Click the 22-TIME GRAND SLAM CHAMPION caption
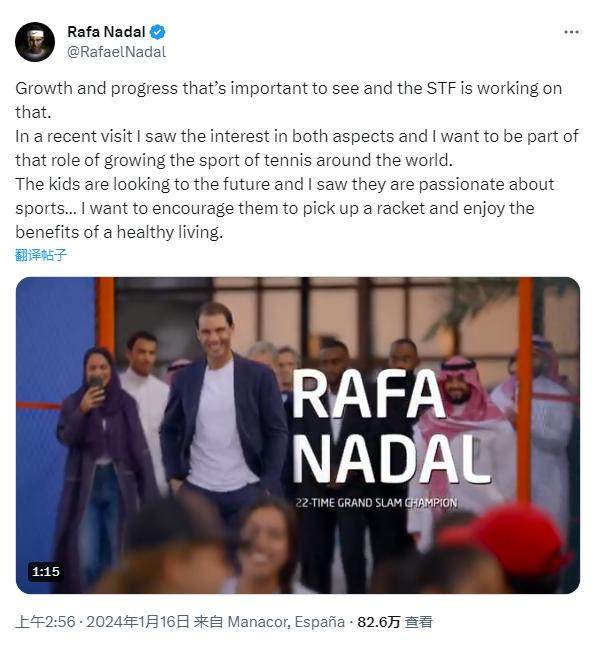The image size is (596, 647). click(x=376, y=503)
